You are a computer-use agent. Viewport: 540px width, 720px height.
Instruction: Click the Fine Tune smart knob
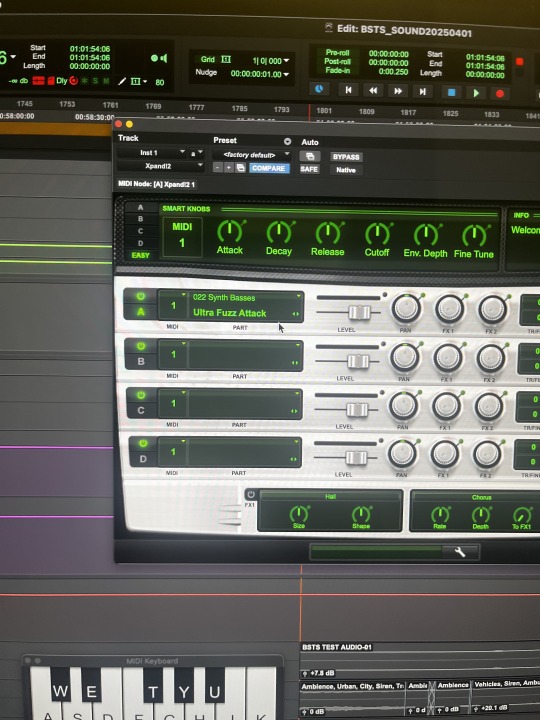coord(474,236)
